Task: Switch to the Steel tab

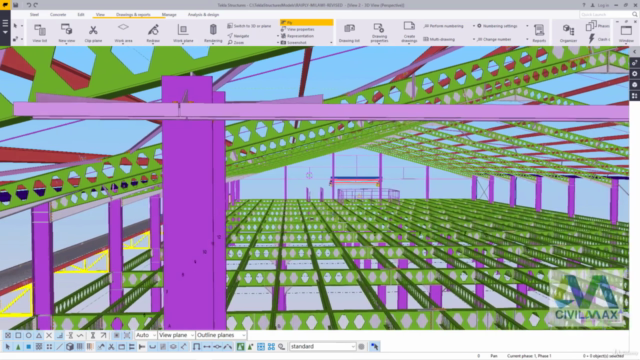Action: point(34,14)
